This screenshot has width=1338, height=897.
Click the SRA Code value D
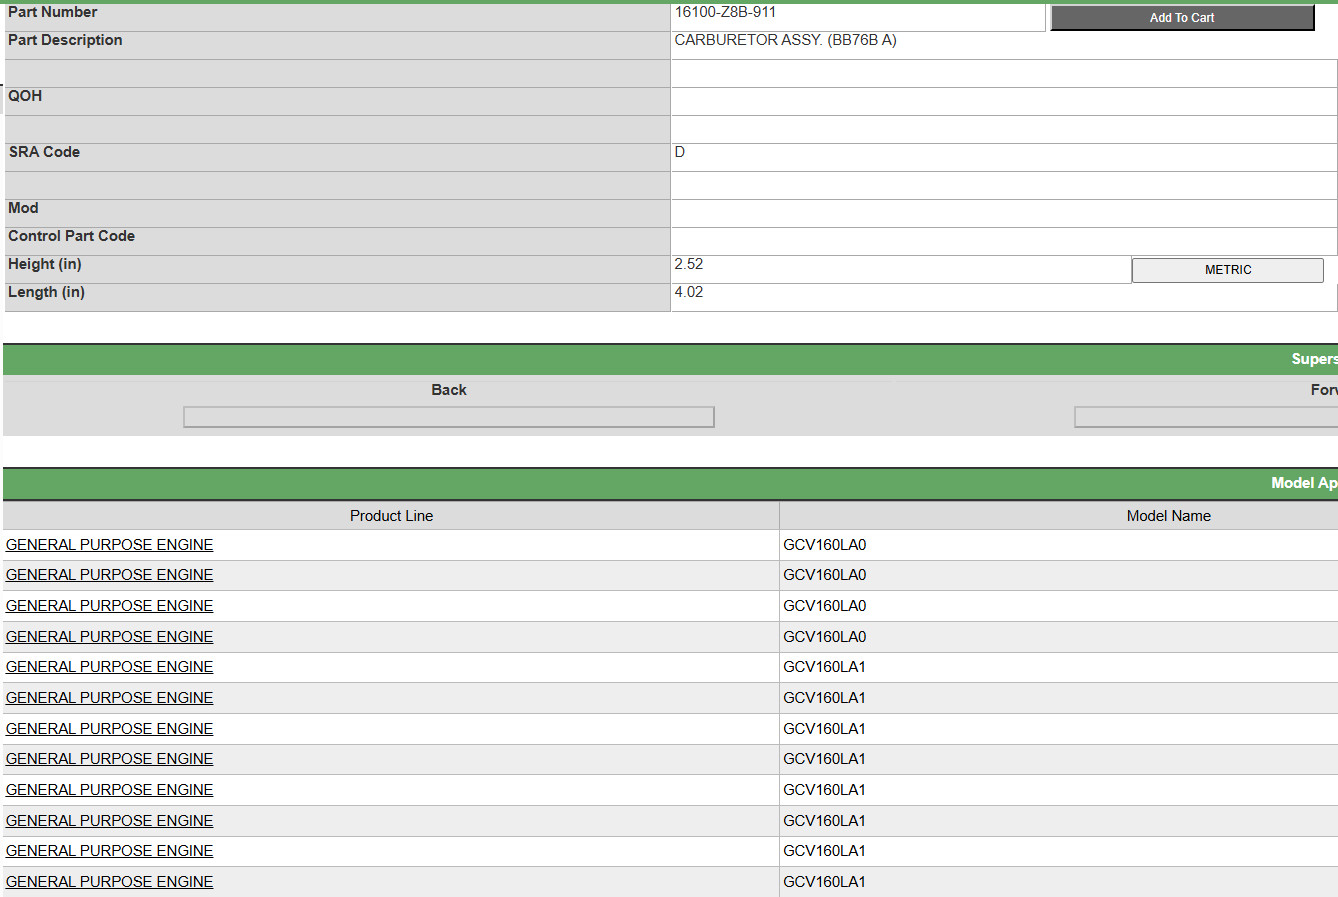(680, 153)
